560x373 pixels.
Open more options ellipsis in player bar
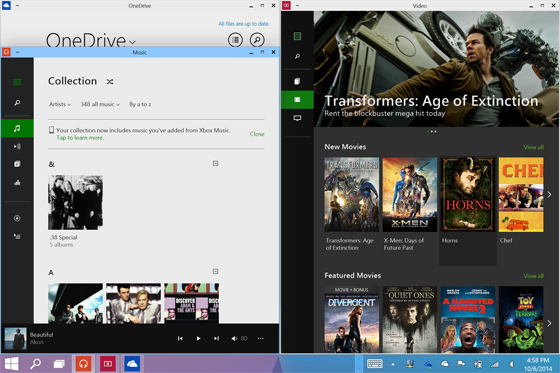(261, 338)
